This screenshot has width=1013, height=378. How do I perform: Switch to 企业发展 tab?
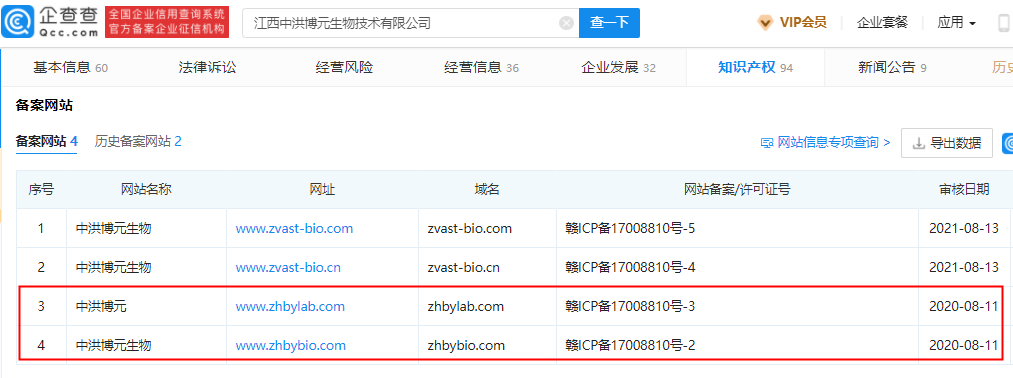(618, 68)
